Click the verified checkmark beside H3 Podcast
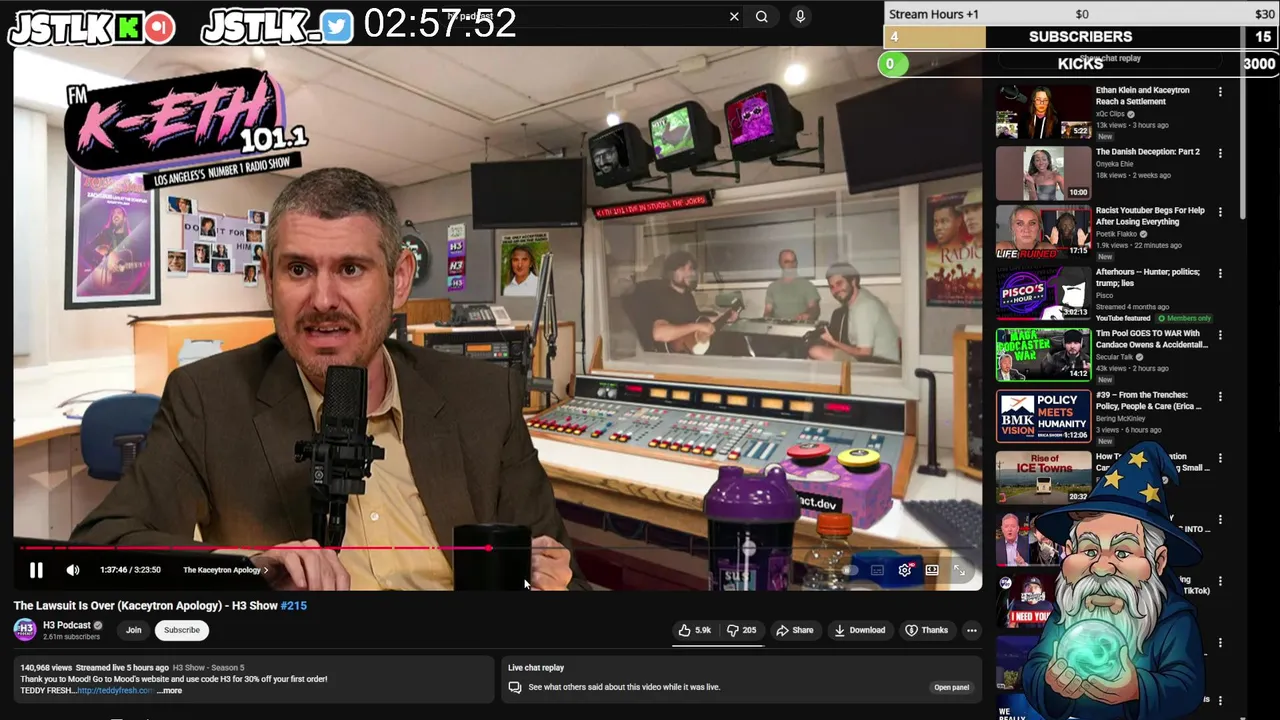This screenshot has height=720, width=1280. click(98, 625)
